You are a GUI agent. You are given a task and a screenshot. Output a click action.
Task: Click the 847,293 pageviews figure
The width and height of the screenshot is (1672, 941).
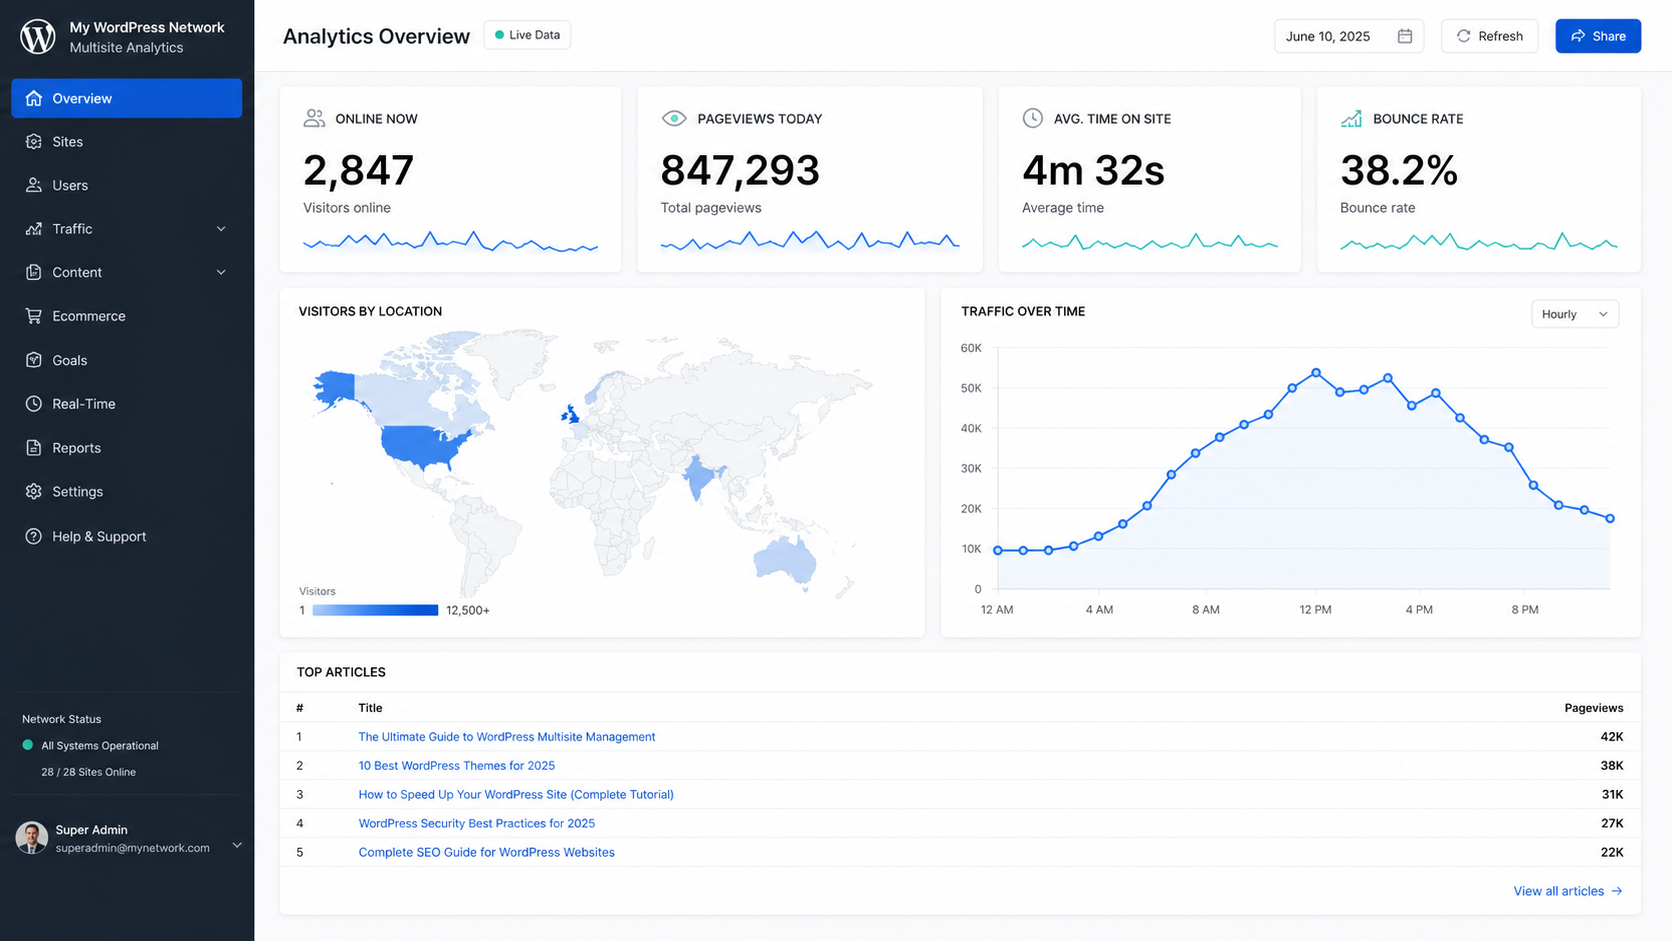tap(740, 171)
